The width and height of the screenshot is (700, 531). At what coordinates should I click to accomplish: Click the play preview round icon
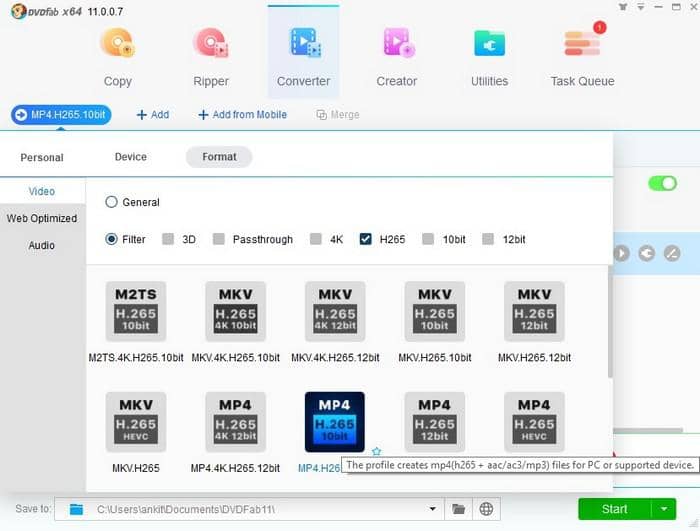coord(621,253)
